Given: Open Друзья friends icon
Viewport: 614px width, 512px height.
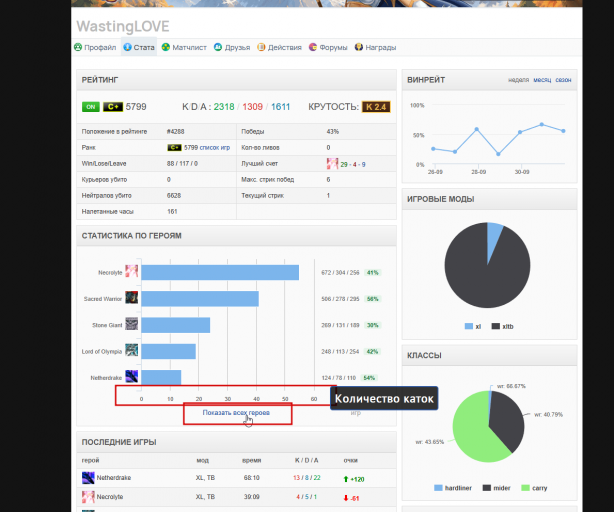Looking at the screenshot, I should [x=218, y=47].
